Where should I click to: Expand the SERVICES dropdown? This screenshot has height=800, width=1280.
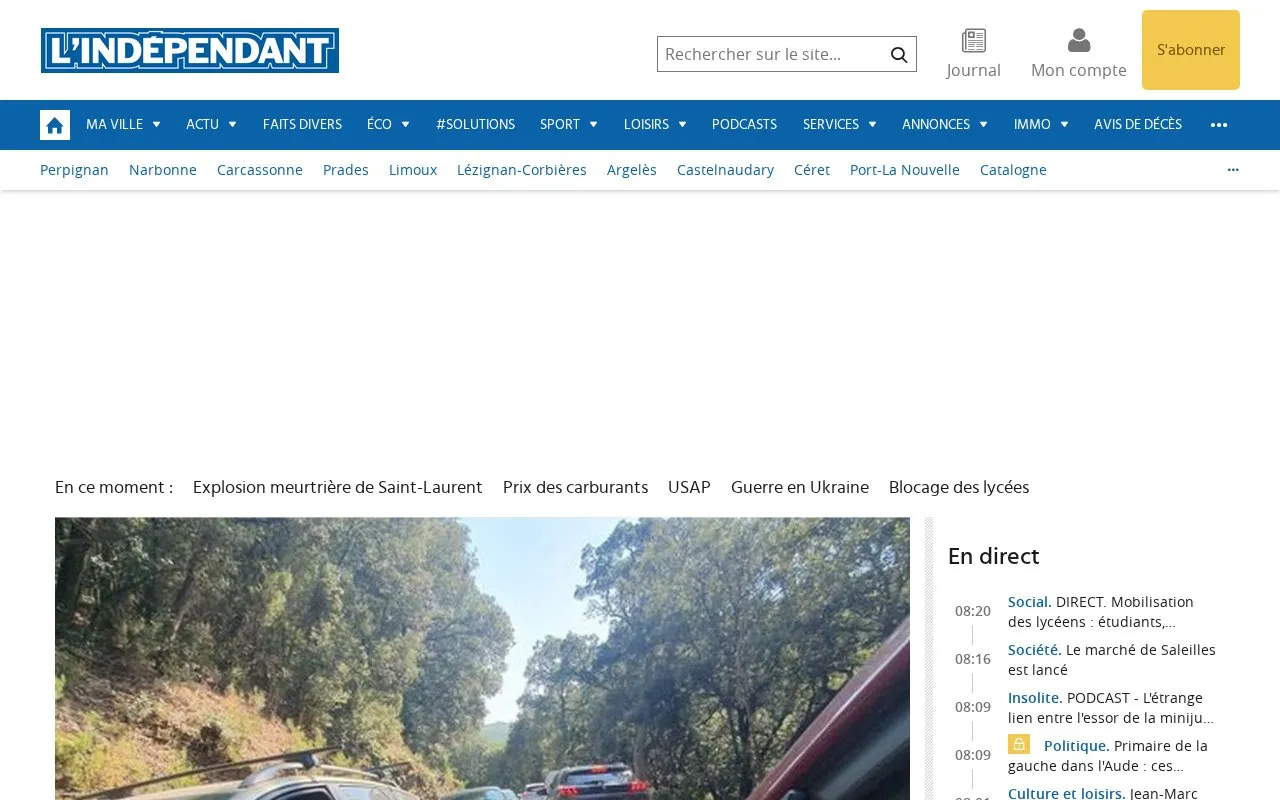pyautogui.click(x=839, y=125)
